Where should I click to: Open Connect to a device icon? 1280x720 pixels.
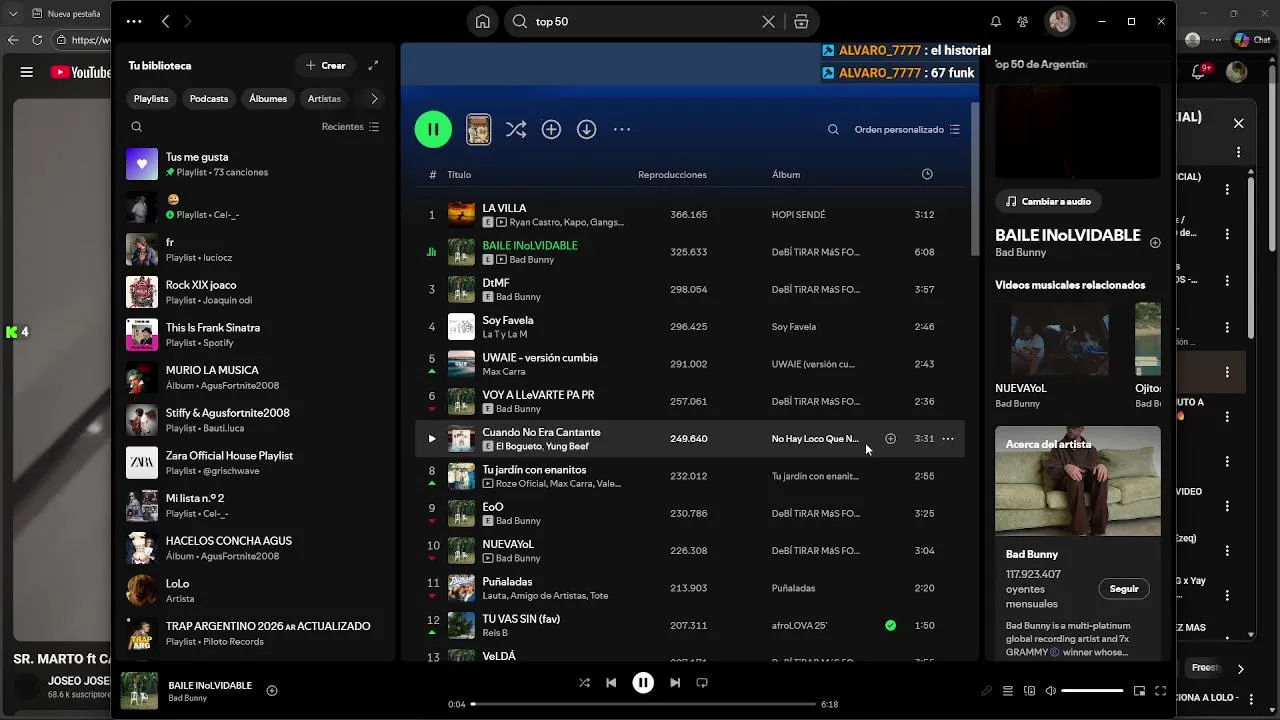tap(1029, 690)
